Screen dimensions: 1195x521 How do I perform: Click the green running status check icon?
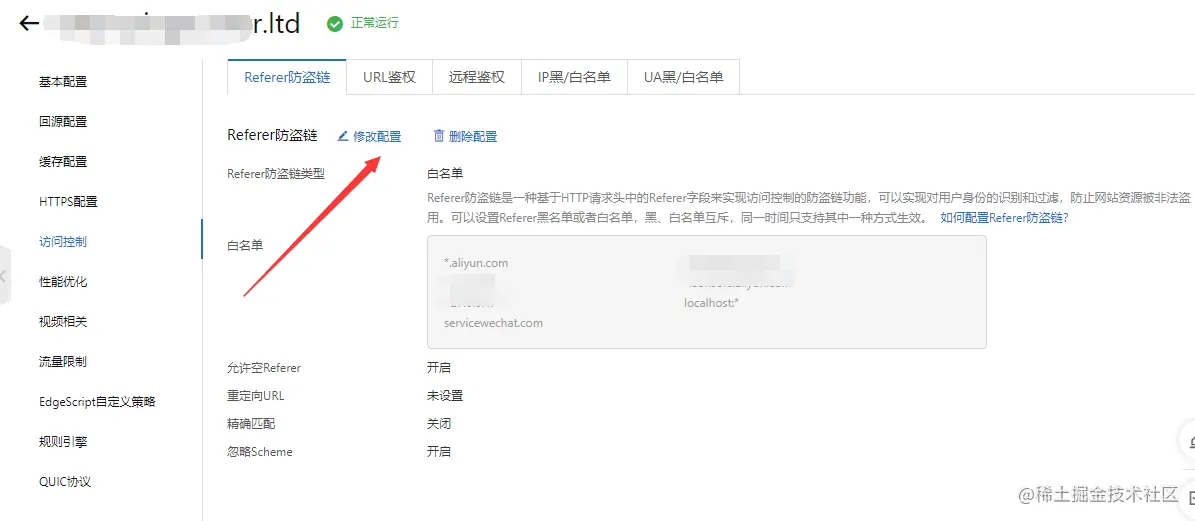(334, 24)
